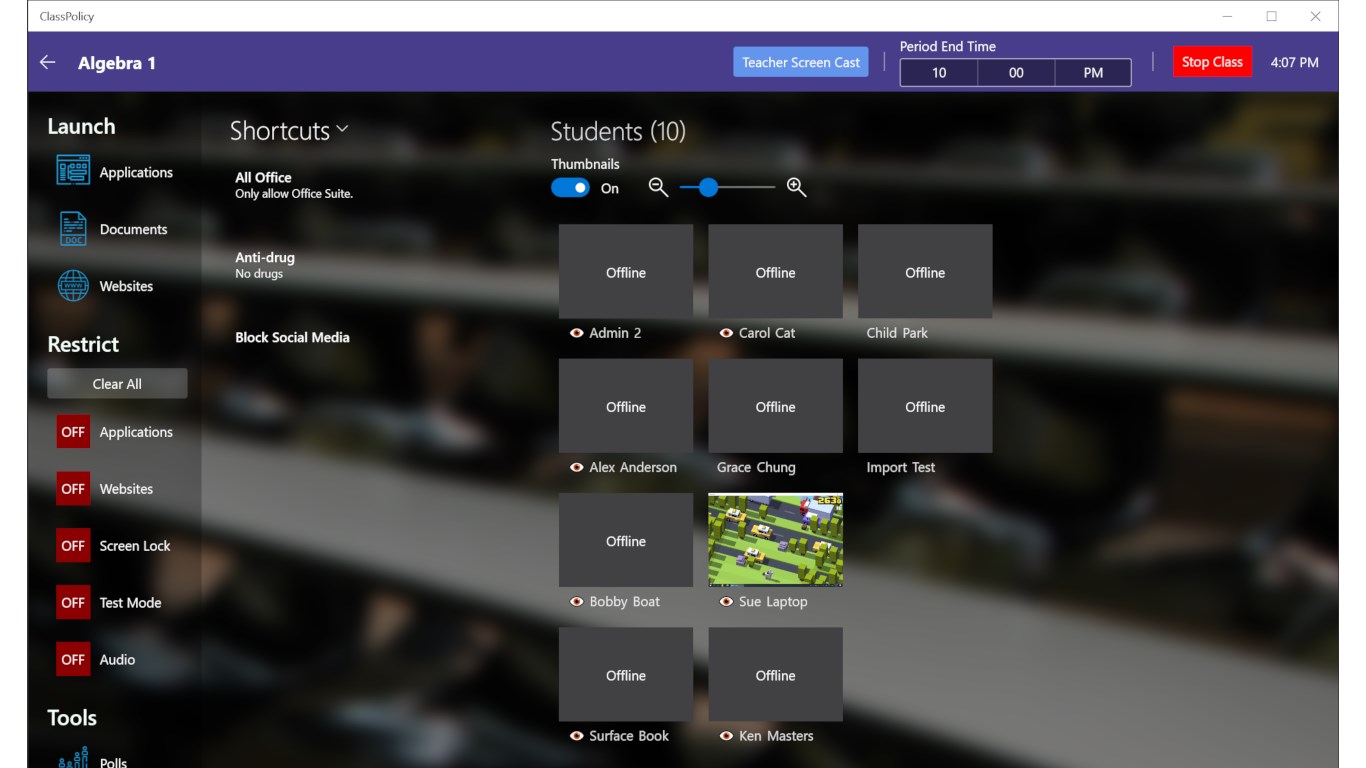Image resolution: width=1366 pixels, height=768 pixels.
Task: Select the offline Carol Cat thumbnail
Action: [776, 271]
